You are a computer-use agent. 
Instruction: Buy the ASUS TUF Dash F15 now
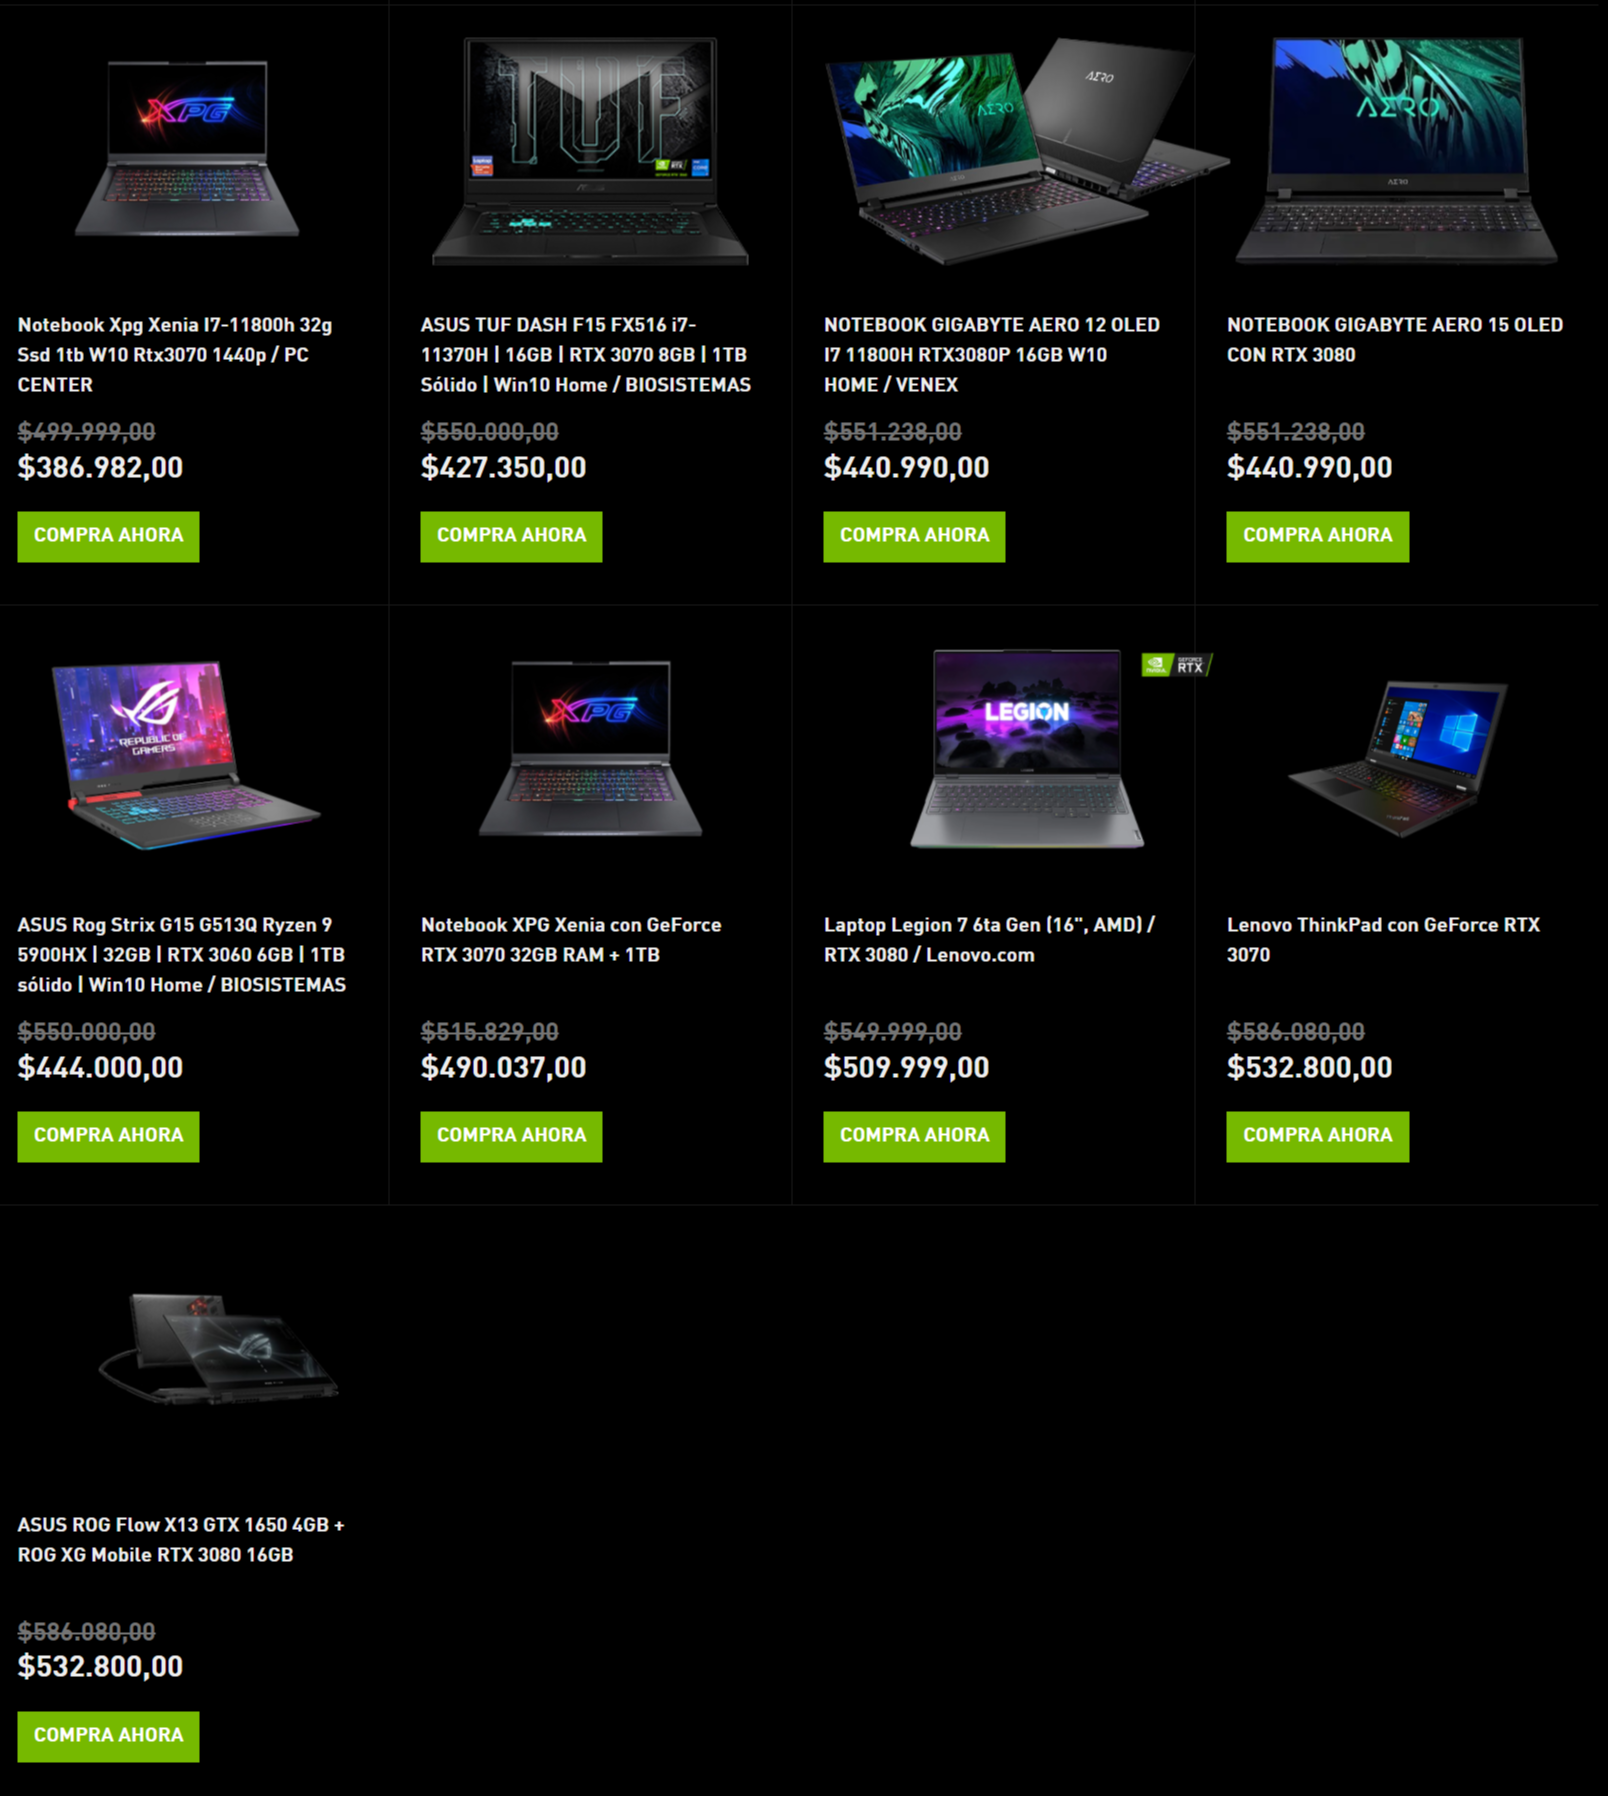point(511,536)
